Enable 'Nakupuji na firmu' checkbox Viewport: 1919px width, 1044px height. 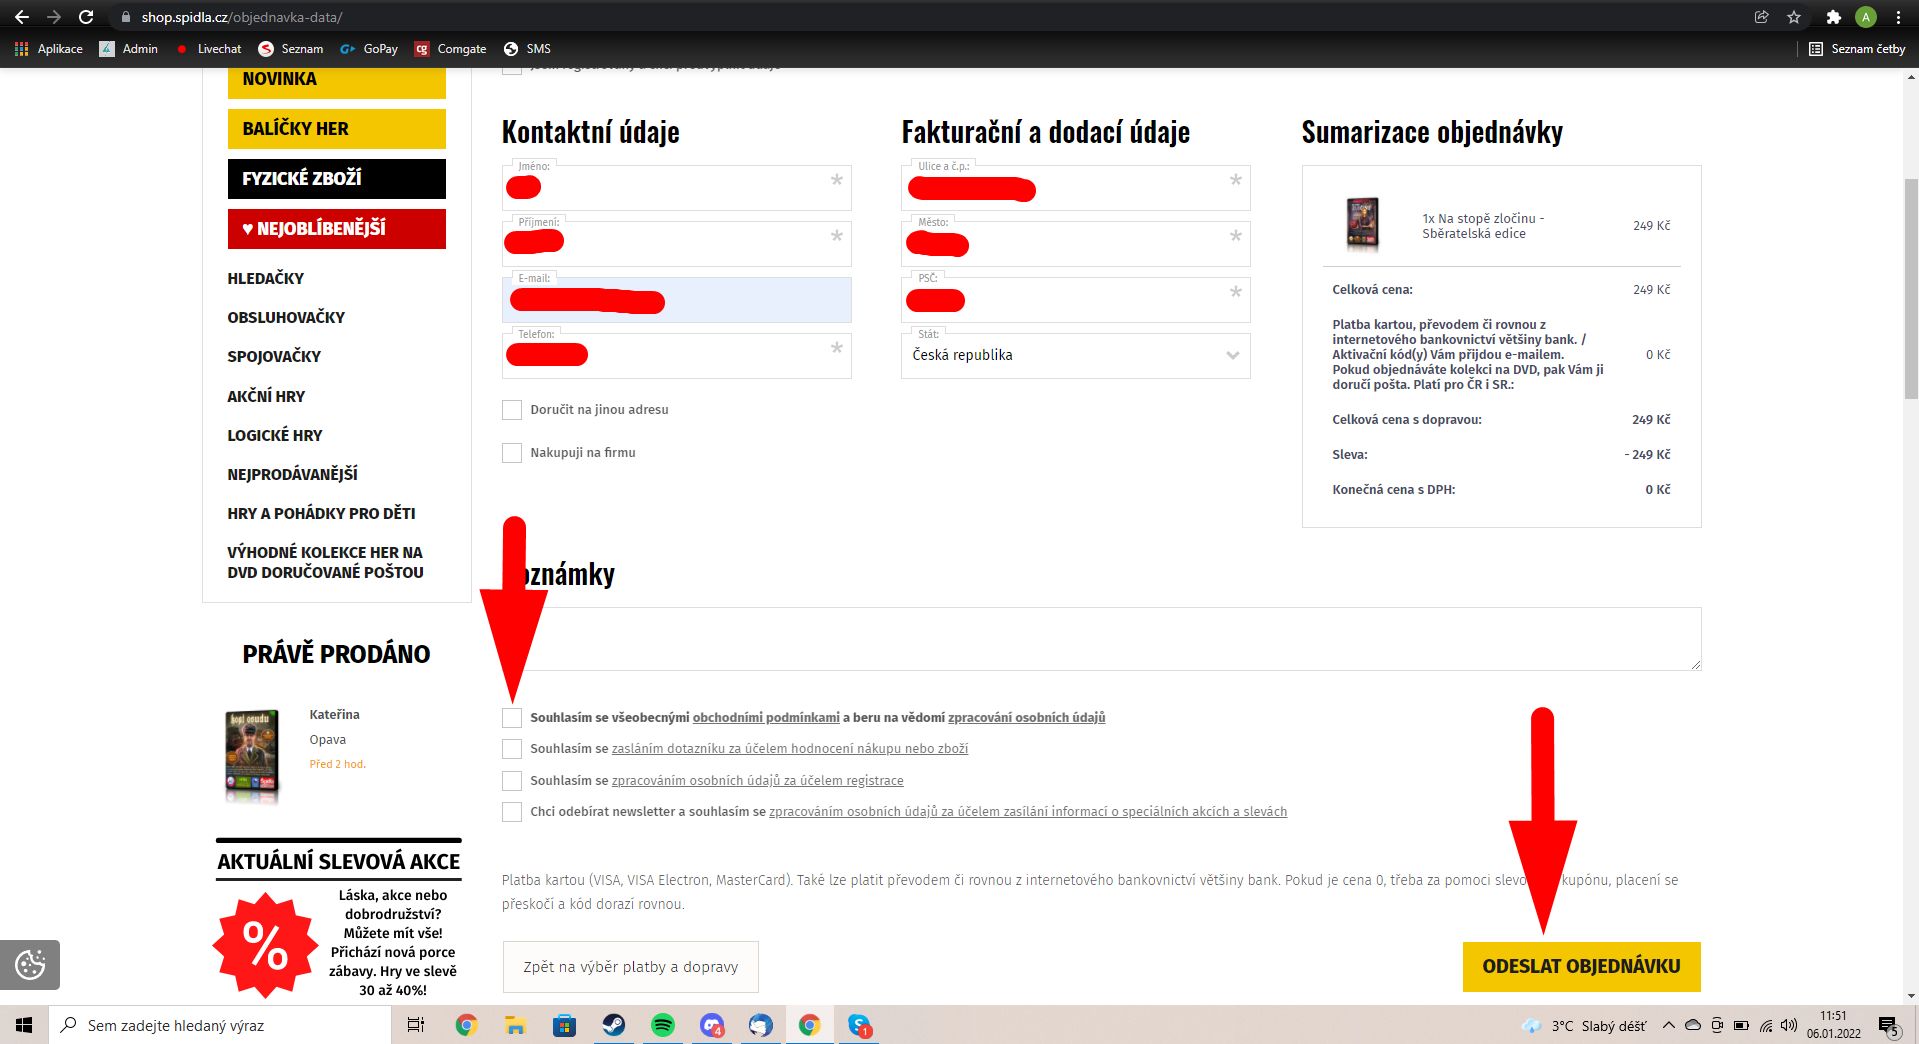click(512, 453)
